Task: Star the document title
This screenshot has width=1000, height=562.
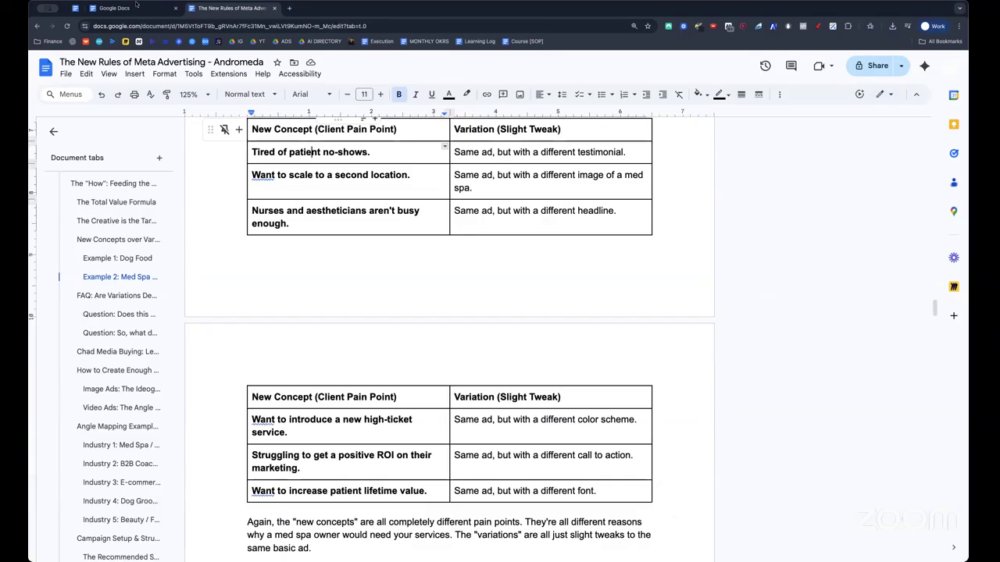Action: pyautogui.click(x=277, y=63)
